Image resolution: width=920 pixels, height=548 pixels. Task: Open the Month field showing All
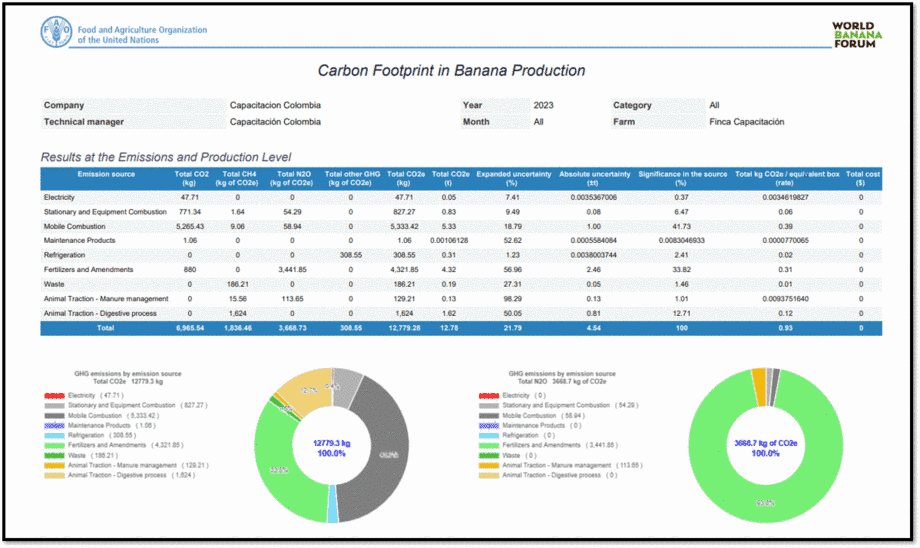click(538, 122)
